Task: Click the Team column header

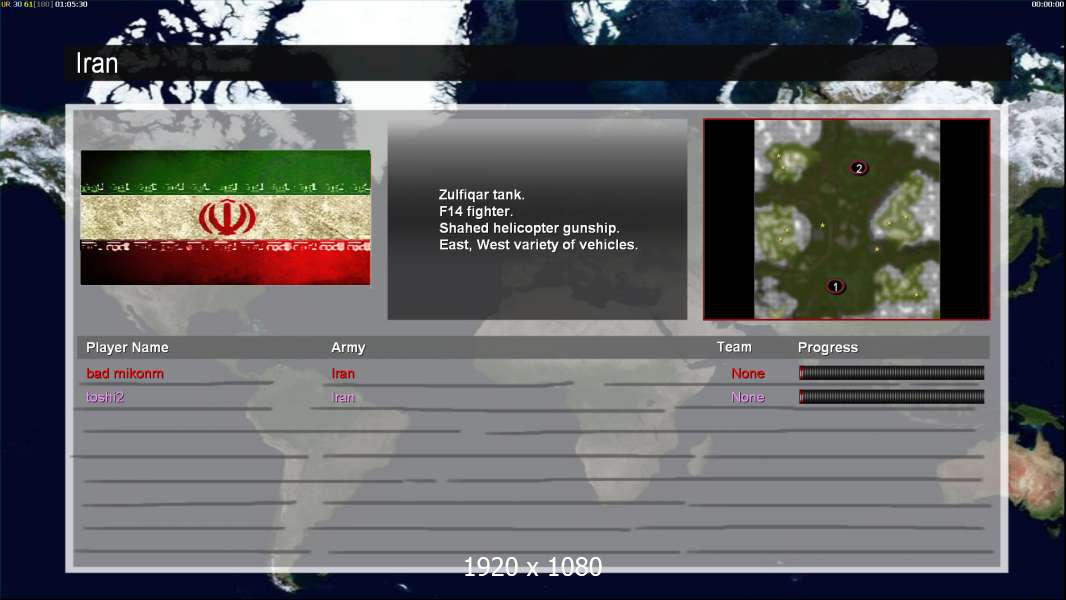Action: point(734,347)
